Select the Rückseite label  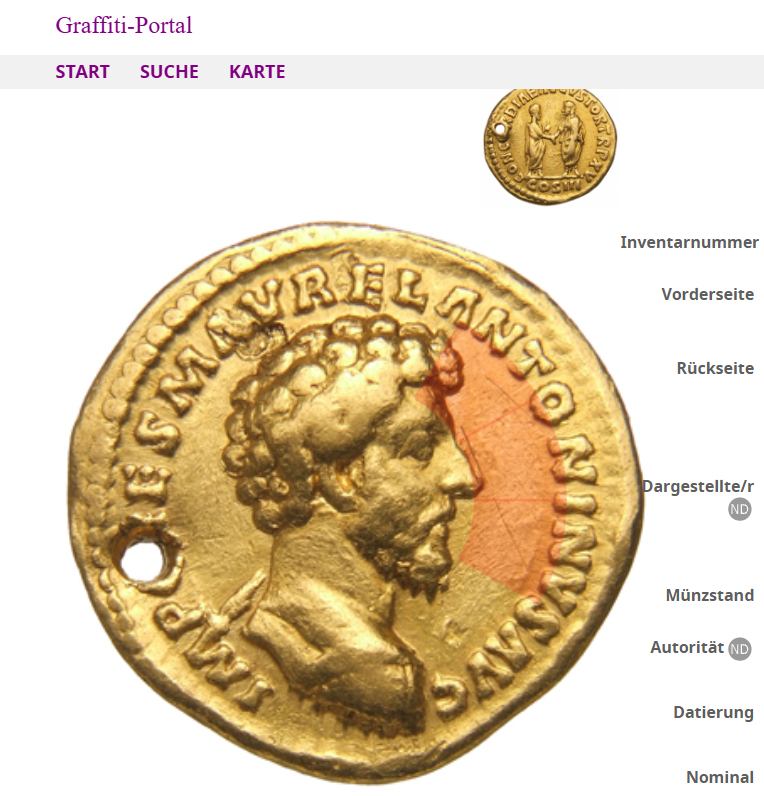point(715,368)
